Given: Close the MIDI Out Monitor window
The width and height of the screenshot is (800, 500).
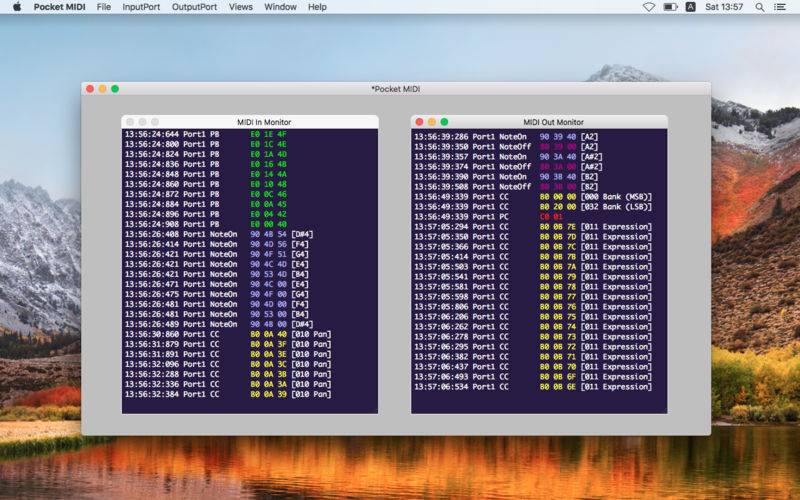Looking at the screenshot, I should [419, 122].
